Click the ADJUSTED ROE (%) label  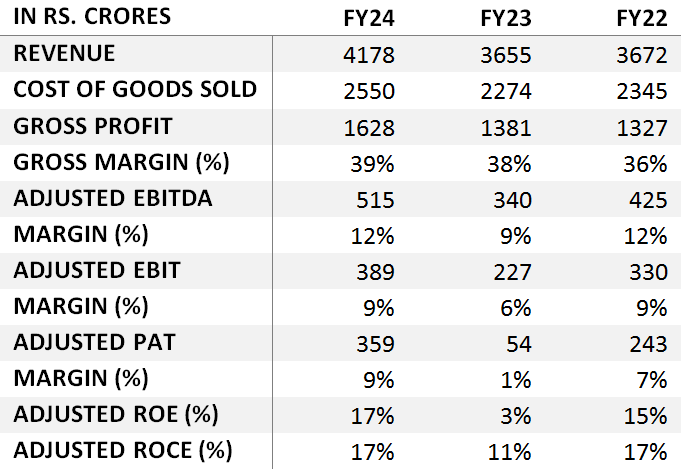click(116, 414)
